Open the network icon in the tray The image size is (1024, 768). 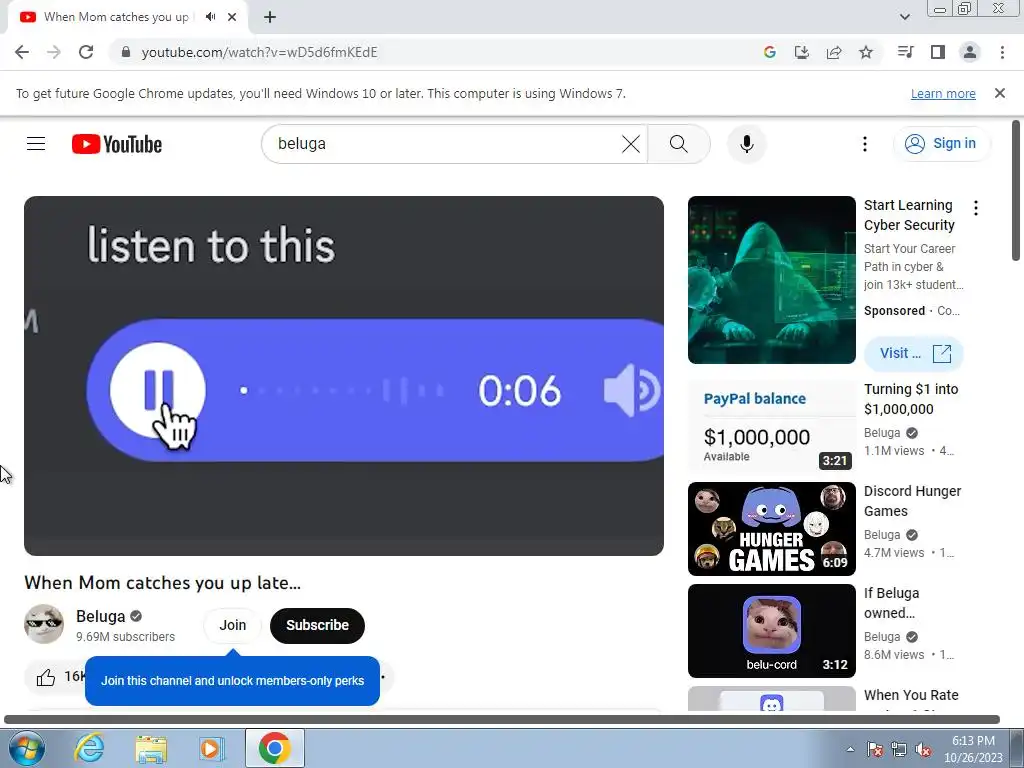tap(899, 749)
